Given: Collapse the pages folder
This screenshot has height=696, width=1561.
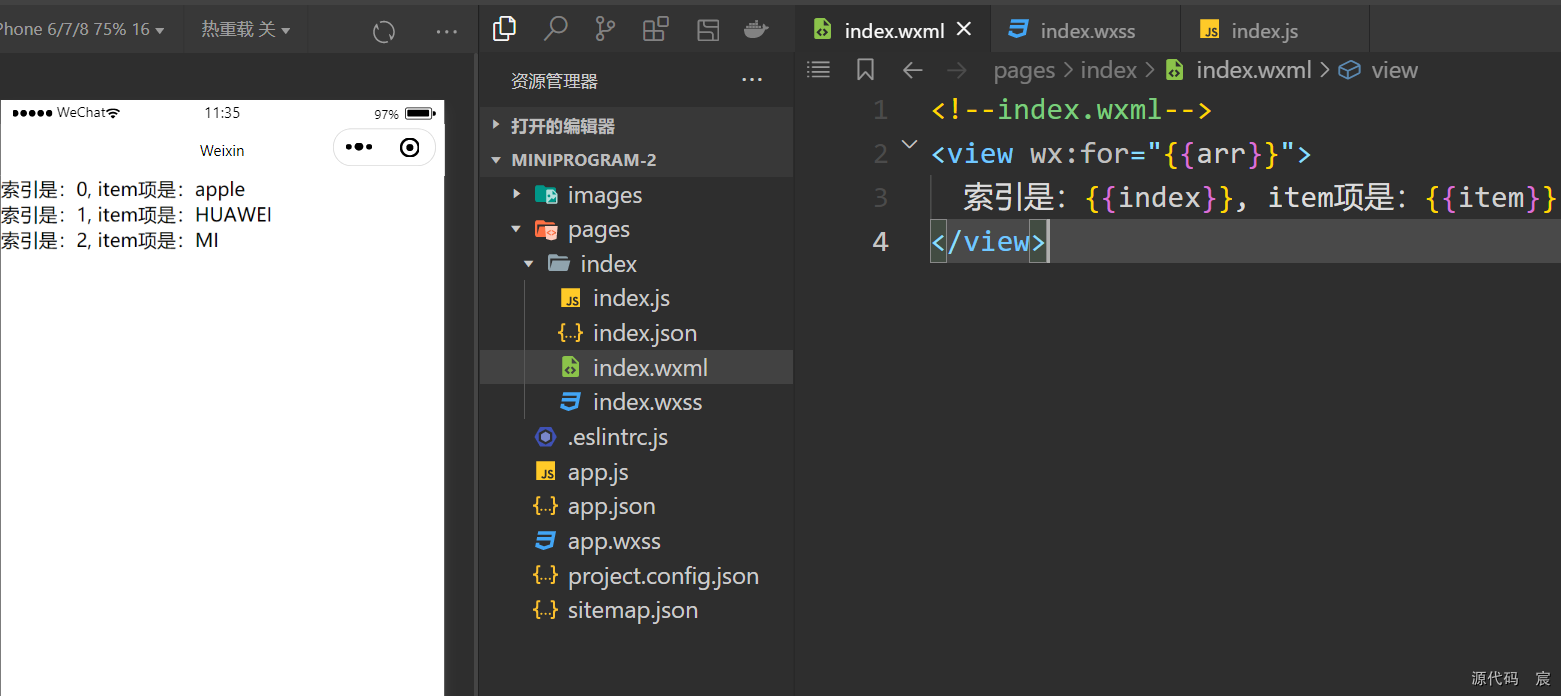Looking at the screenshot, I should (636, 229).
